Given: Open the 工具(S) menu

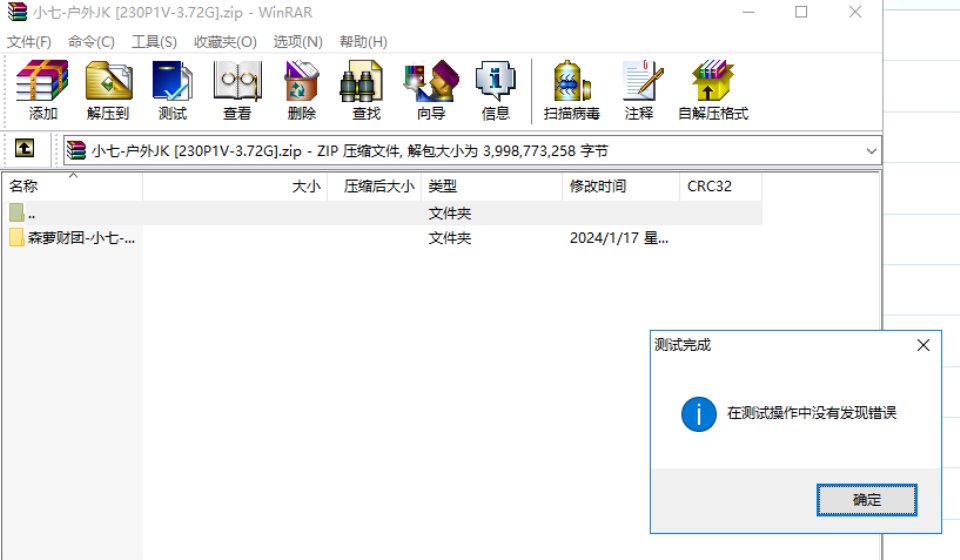Looking at the screenshot, I should coord(154,42).
